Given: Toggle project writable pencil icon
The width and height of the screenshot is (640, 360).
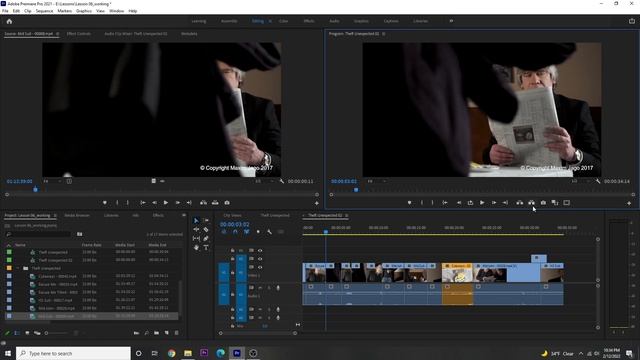Looking at the screenshot, I should (x=7, y=333).
